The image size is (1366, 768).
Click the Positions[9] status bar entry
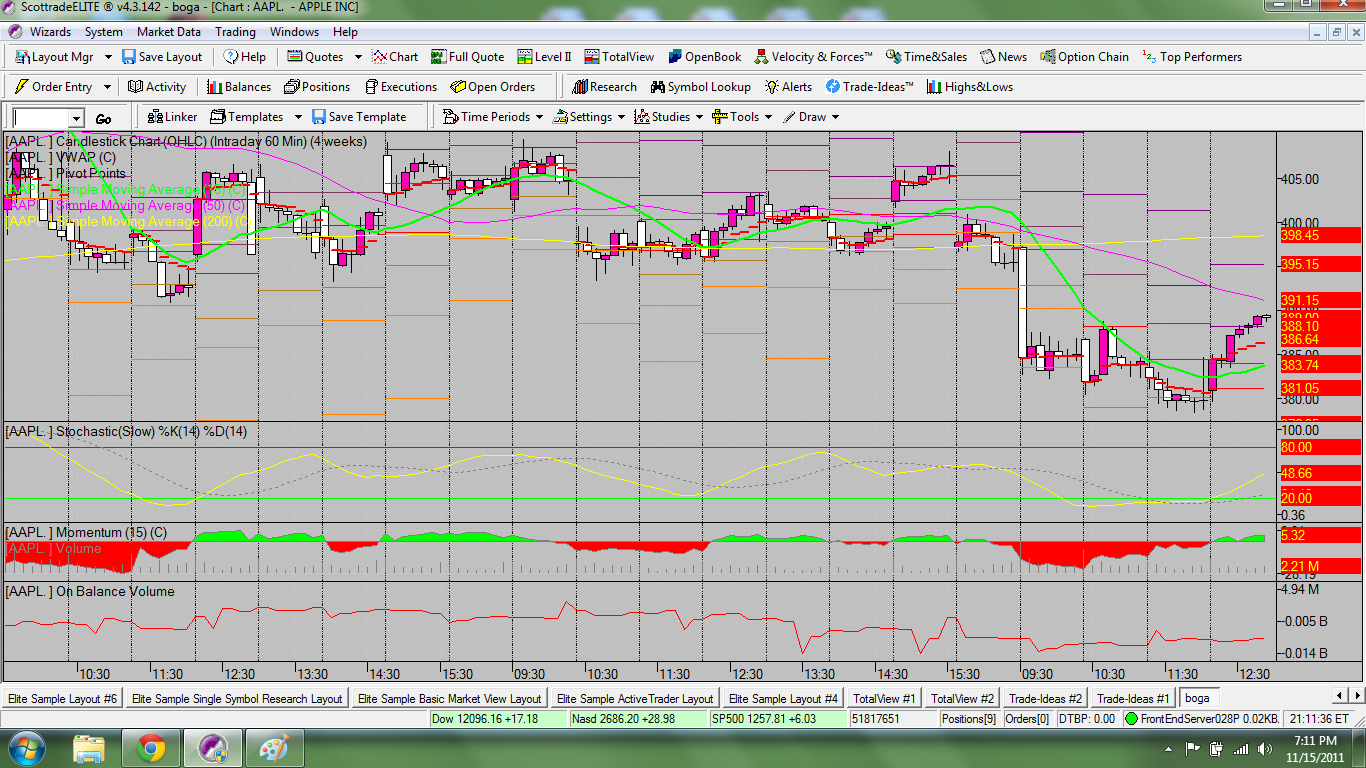pyautogui.click(x=969, y=719)
